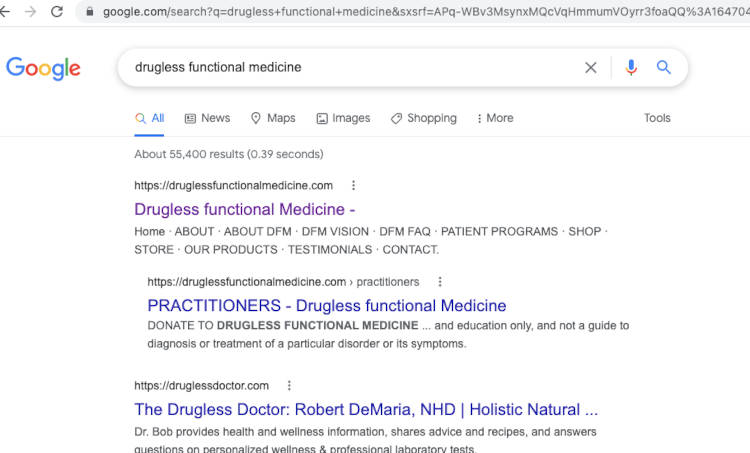The height and width of the screenshot is (453, 750).
Task: Start voice search with microphone icon
Action: tap(631, 67)
